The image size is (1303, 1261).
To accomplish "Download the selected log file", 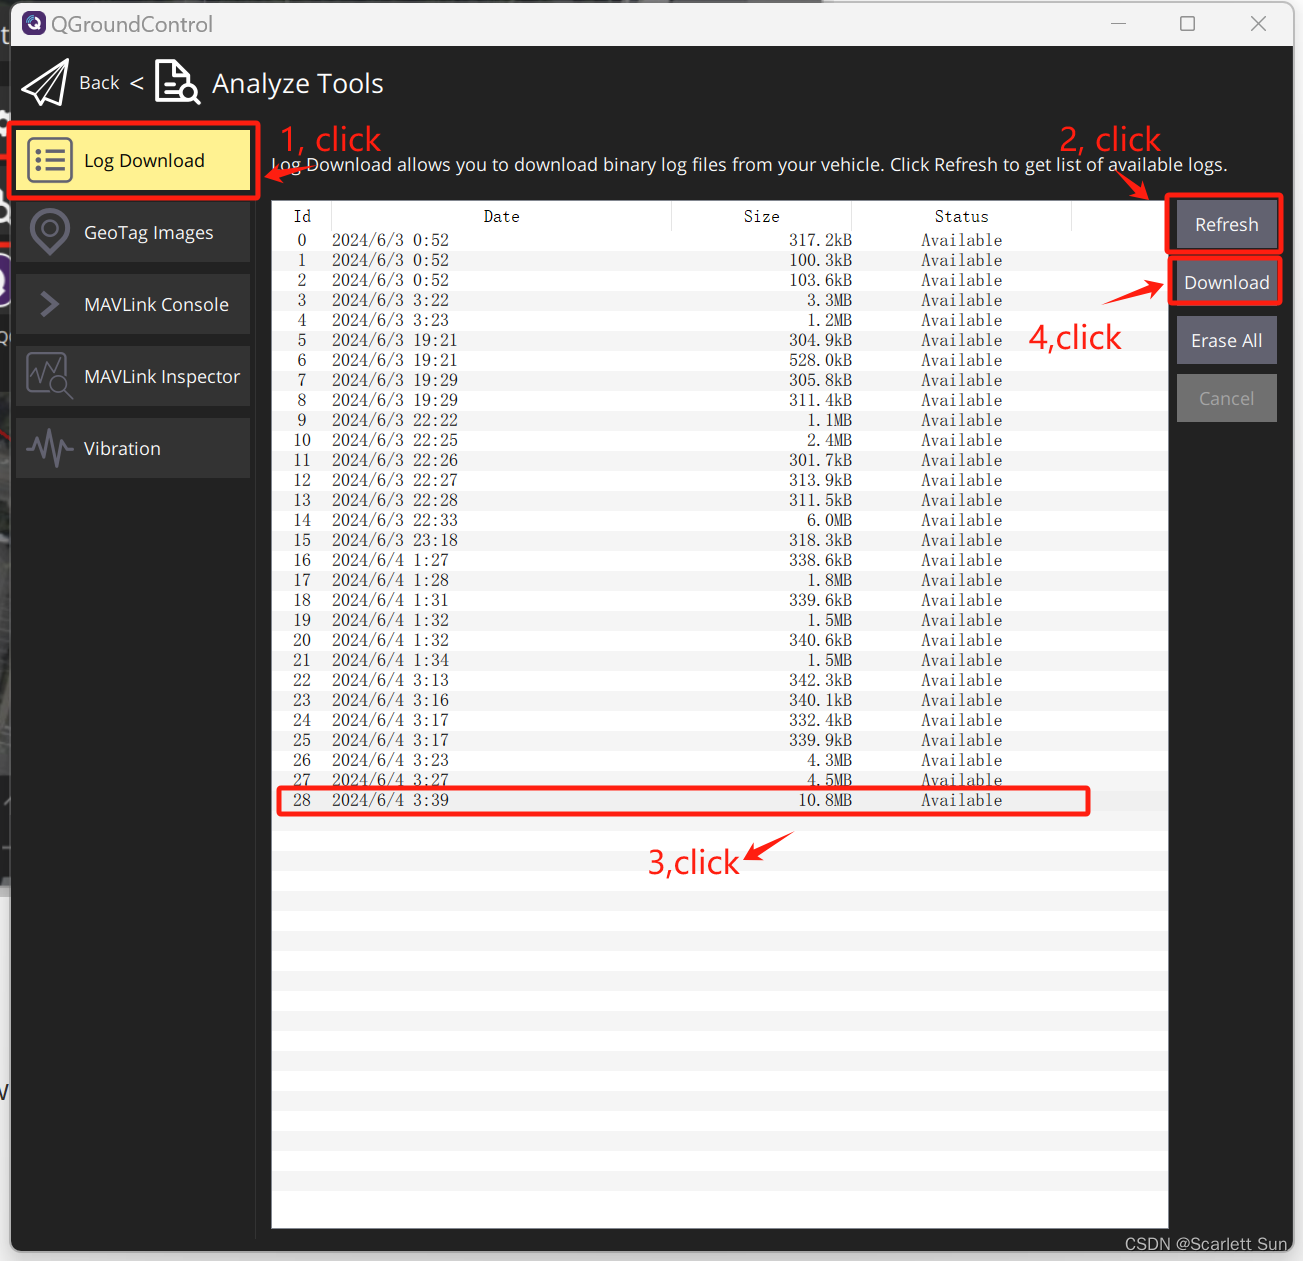I will click(1224, 282).
